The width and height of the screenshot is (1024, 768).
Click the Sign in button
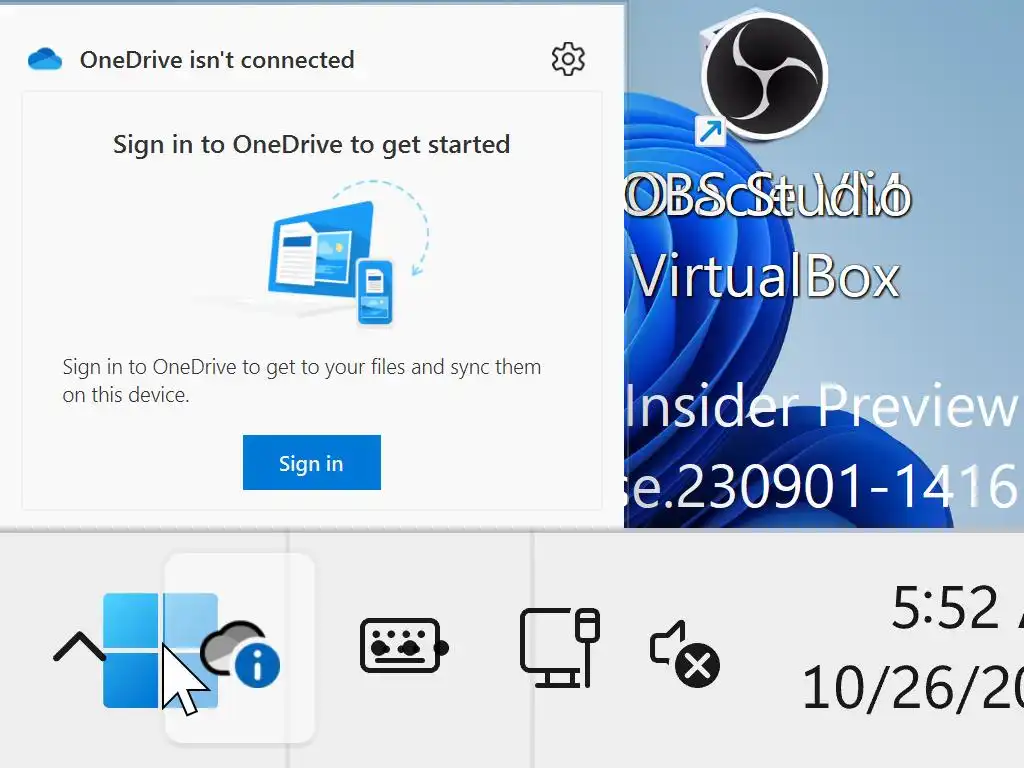coord(312,462)
